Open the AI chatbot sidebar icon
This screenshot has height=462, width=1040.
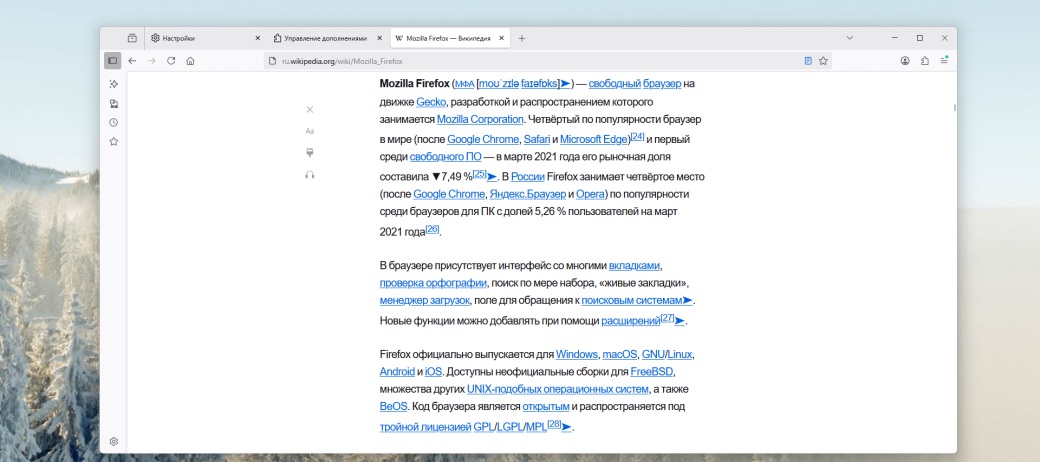(114, 84)
